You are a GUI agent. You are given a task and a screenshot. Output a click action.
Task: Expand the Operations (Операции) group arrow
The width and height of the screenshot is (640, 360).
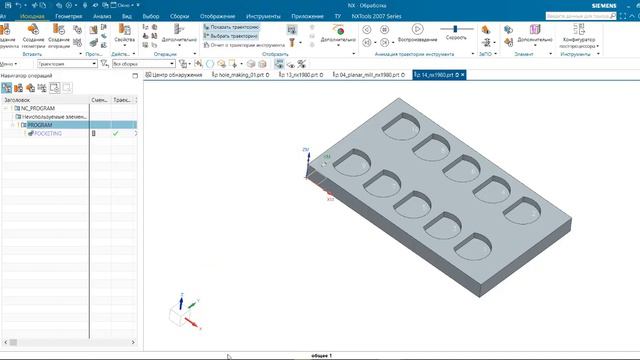194,54
